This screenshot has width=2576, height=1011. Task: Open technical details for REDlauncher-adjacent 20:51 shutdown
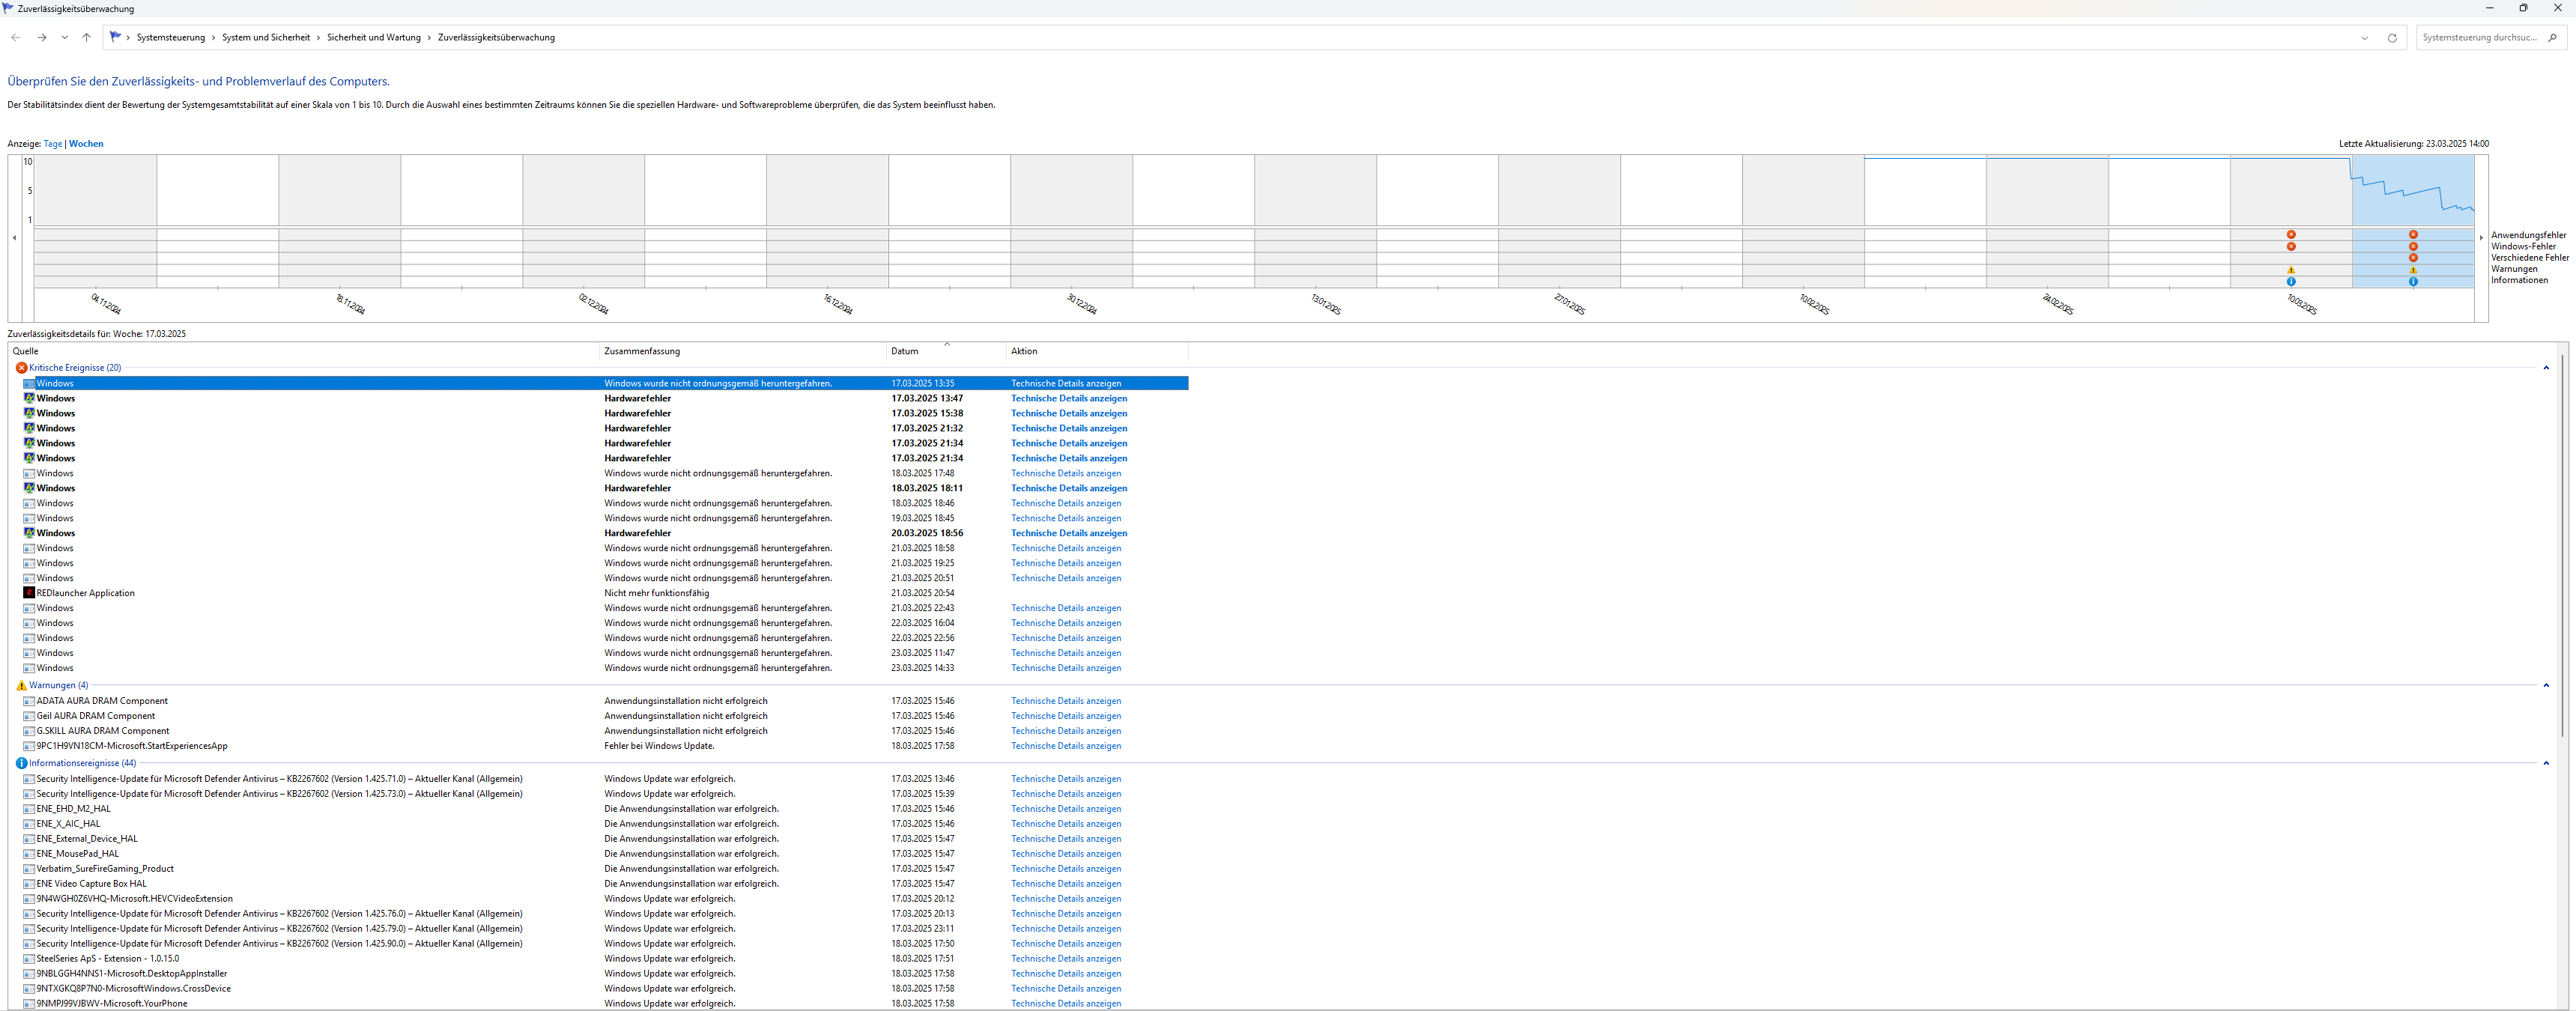coord(1065,578)
